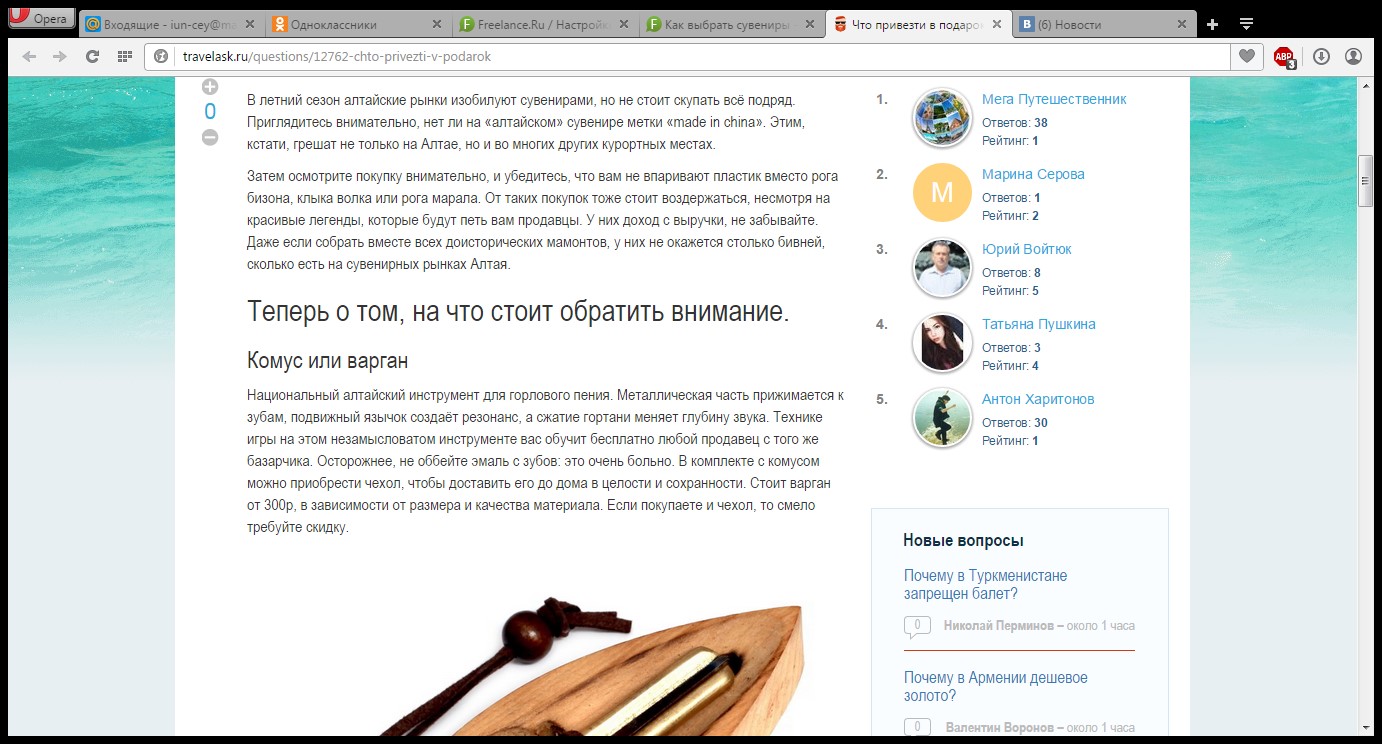The image size is (1382, 744).
Task: Click comment count bubble by Валентин Воронов
Action: point(917,728)
